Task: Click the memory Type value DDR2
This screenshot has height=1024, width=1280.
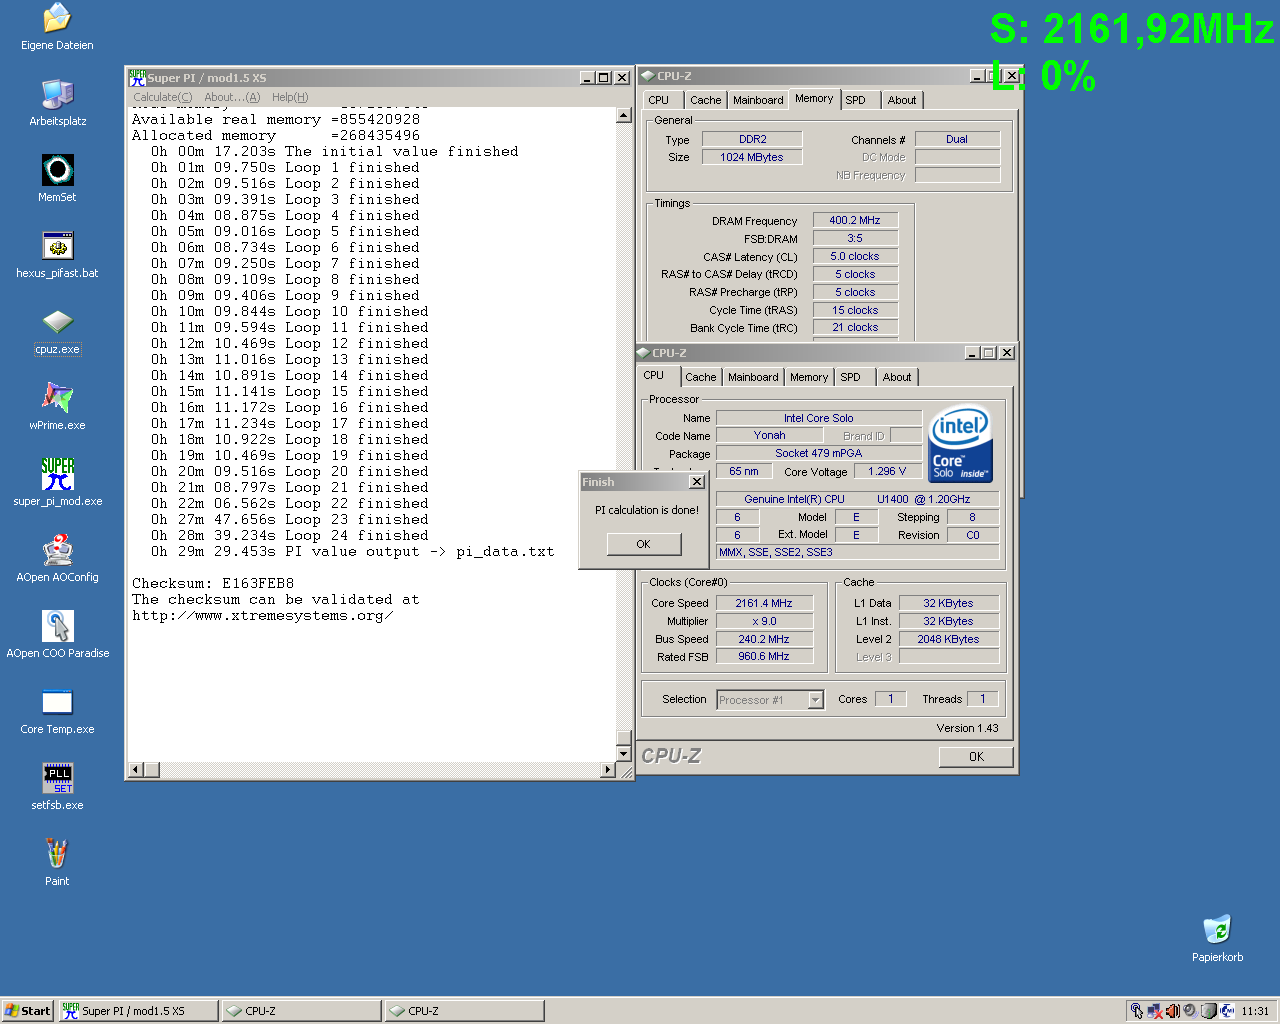Action: pos(752,139)
